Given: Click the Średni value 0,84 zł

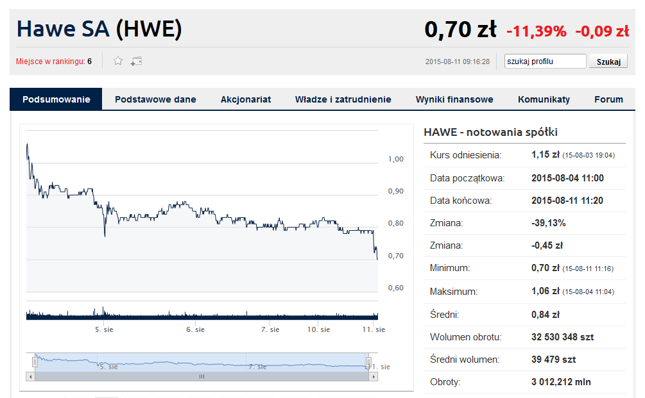Looking at the screenshot, I should tap(545, 315).
